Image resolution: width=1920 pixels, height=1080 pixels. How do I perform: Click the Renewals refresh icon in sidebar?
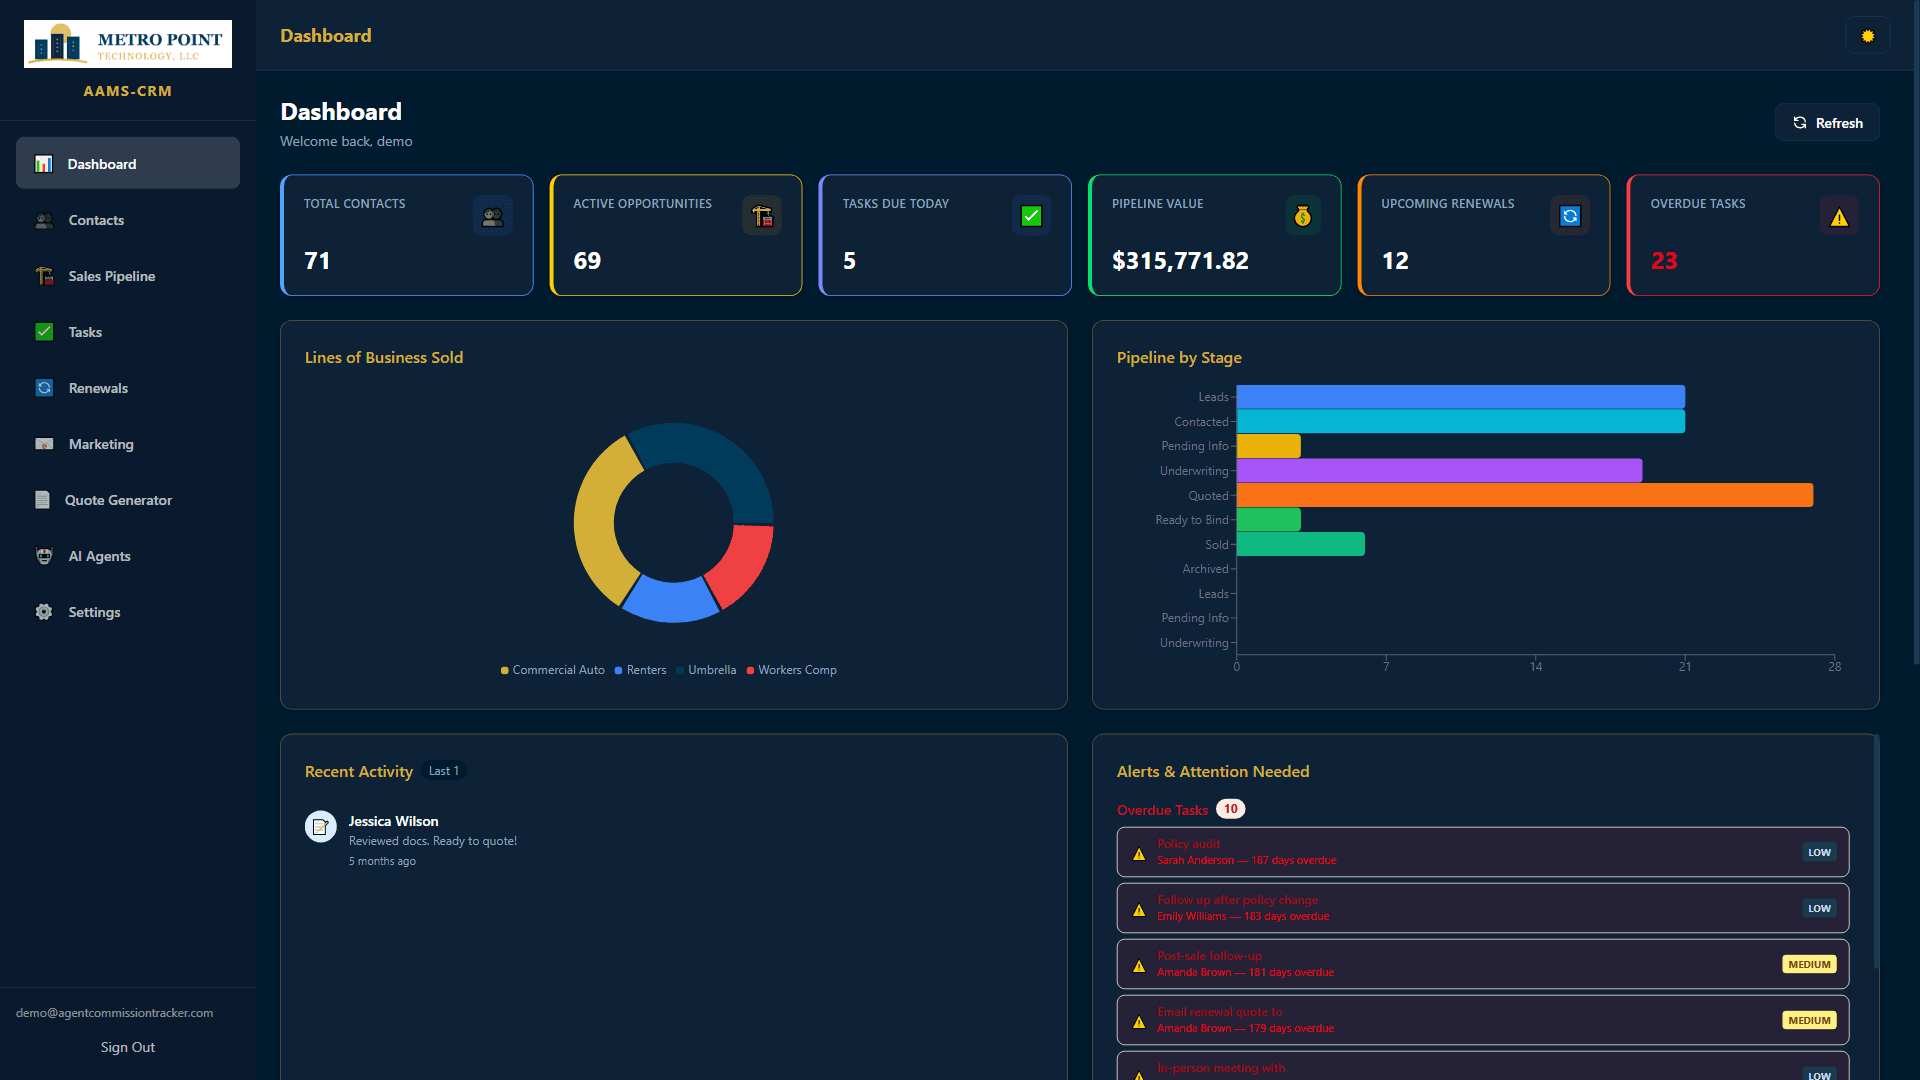point(44,388)
